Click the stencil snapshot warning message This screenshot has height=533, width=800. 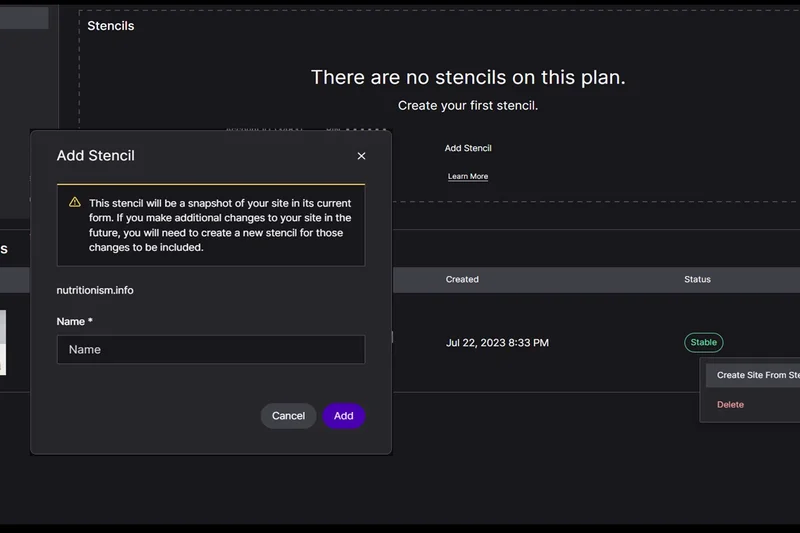(x=219, y=225)
